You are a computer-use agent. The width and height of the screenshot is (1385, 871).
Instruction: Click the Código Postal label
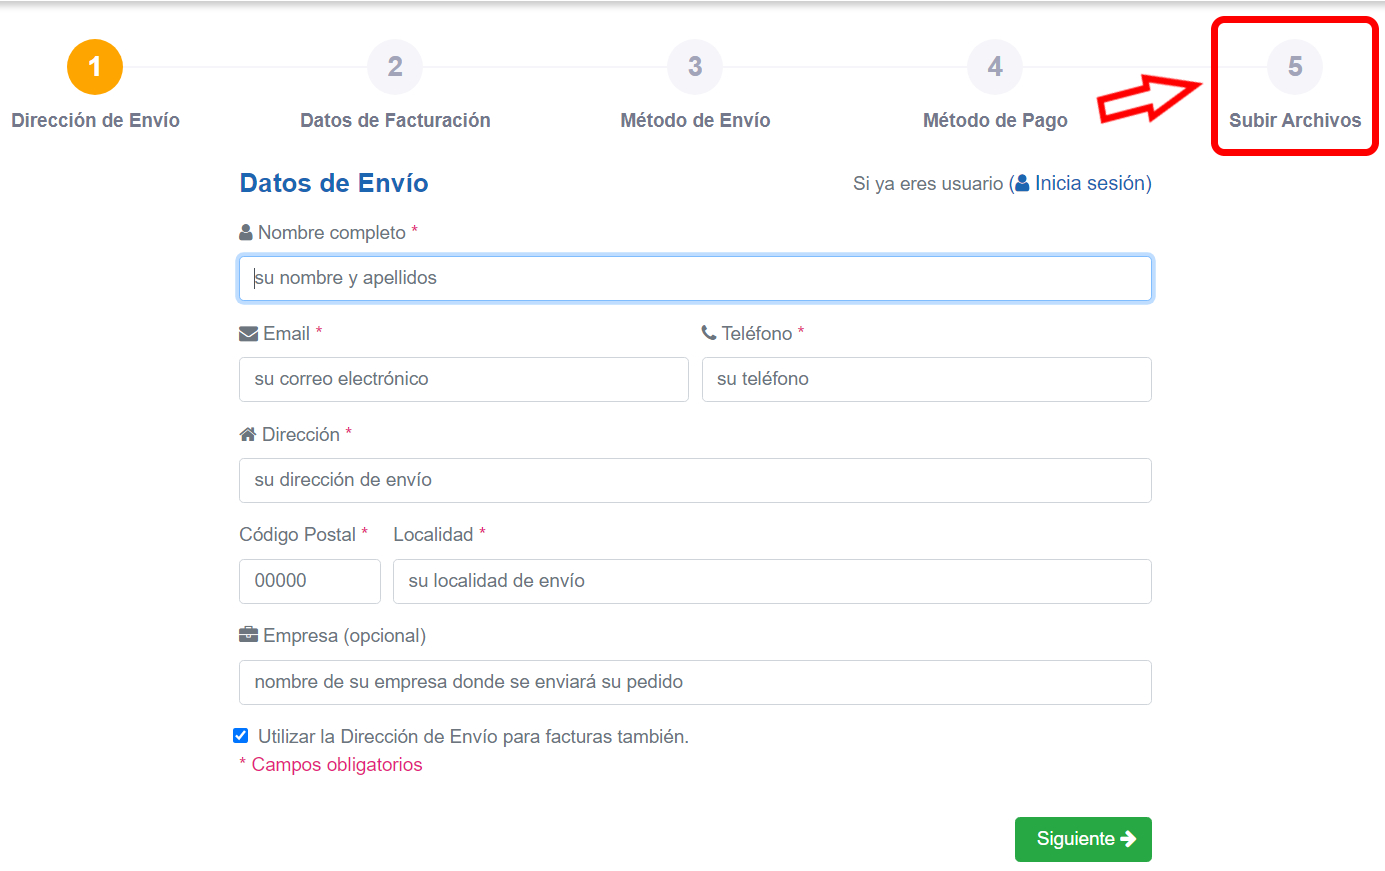click(297, 535)
